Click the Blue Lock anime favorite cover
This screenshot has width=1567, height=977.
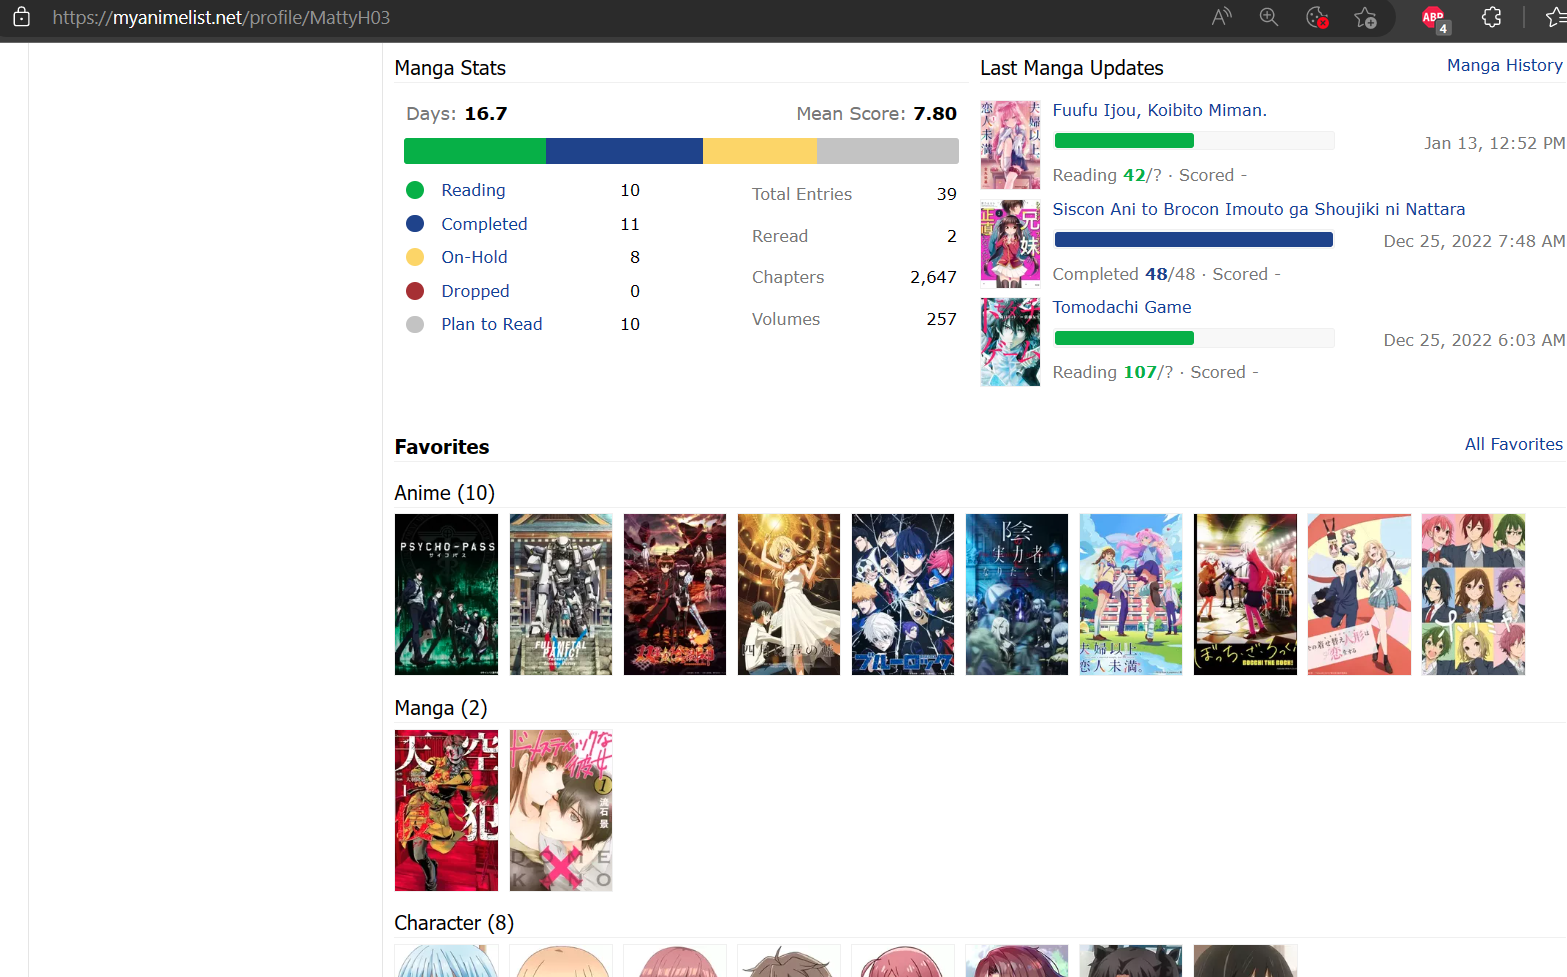[x=902, y=594]
